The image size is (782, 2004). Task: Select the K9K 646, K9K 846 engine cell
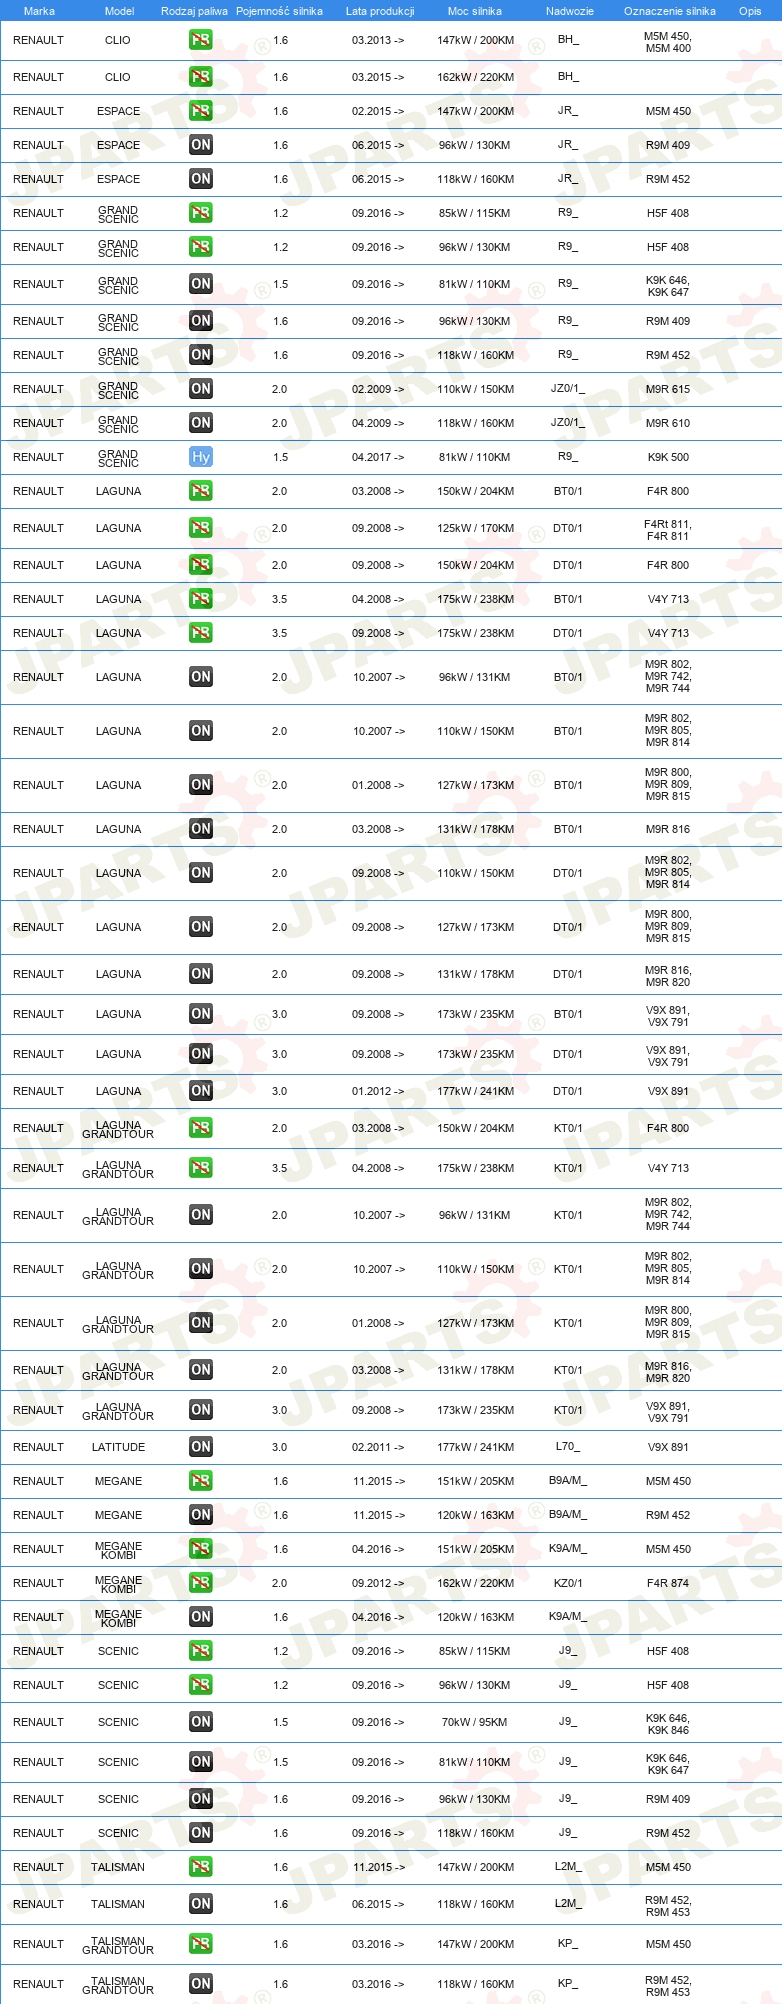(668, 1724)
